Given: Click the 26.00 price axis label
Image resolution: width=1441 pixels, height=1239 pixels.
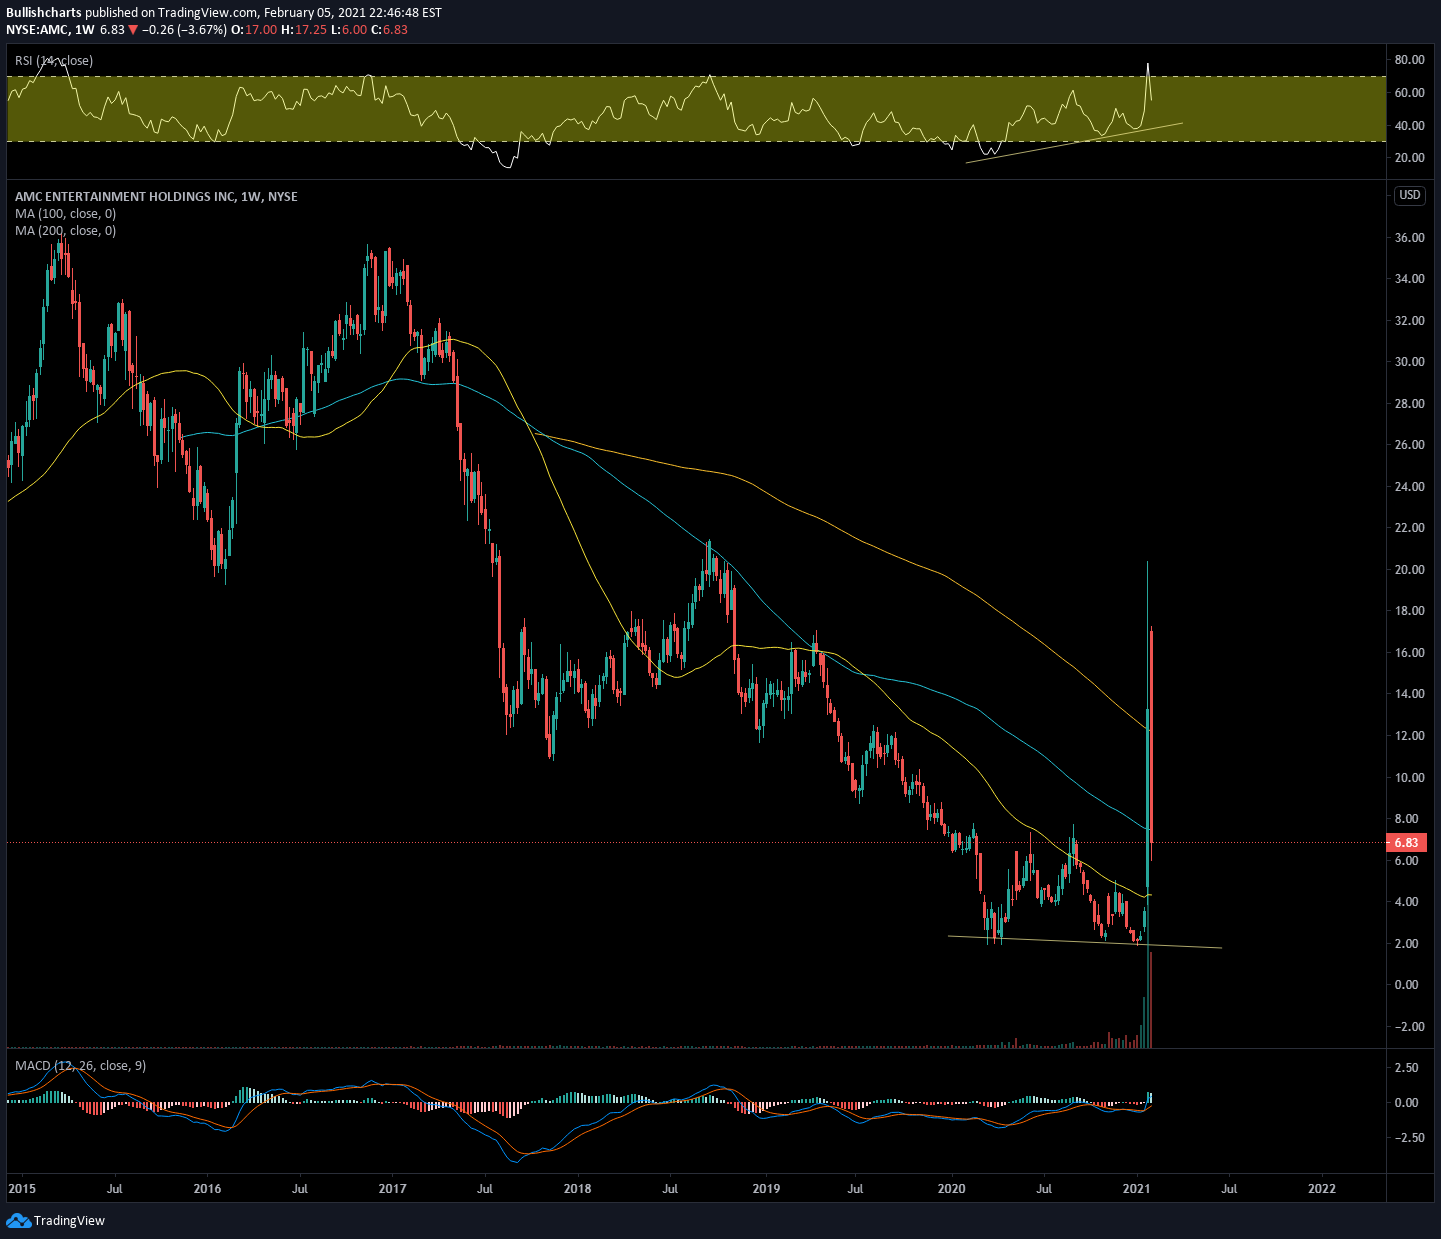Looking at the screenshot, I should [1409, 445].
